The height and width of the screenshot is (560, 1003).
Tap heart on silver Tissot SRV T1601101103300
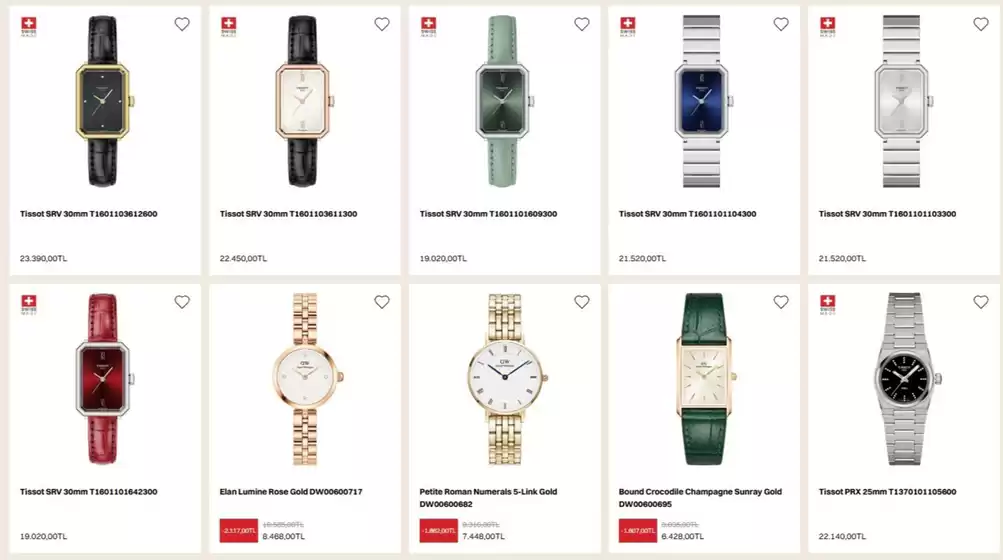coord(981,24)
